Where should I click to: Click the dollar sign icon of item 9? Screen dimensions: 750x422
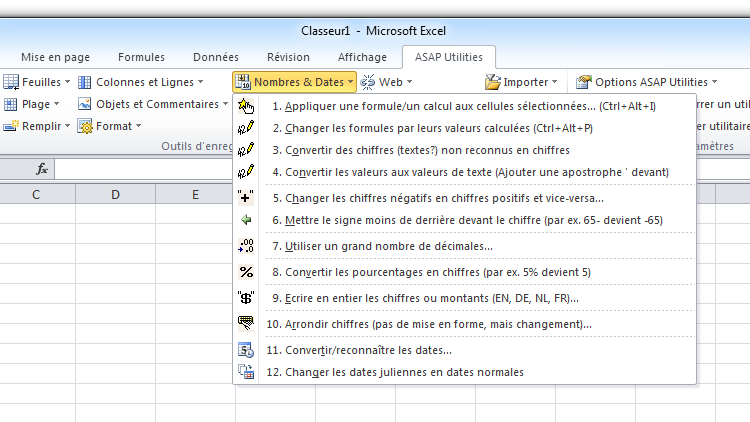pos(246,298)
